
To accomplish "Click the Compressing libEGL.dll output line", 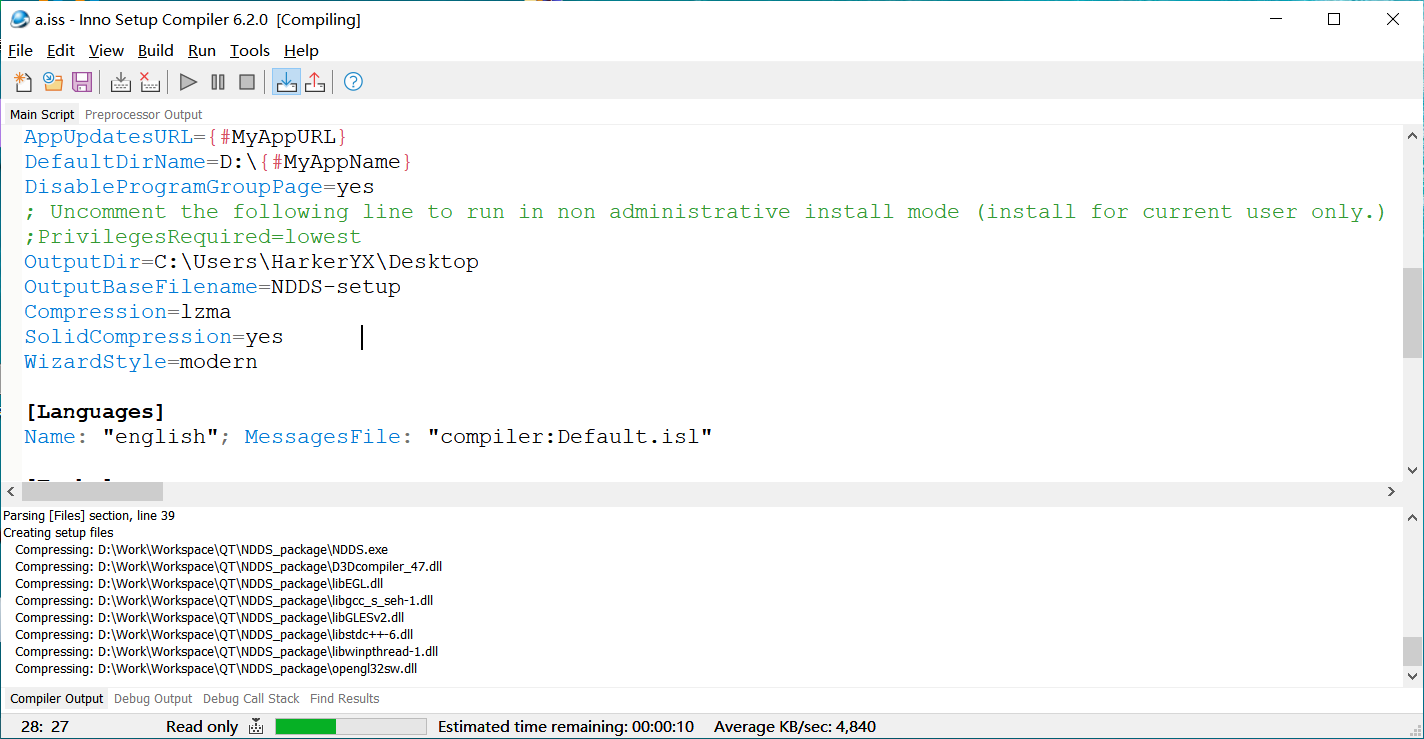I will tap(199, 584).
